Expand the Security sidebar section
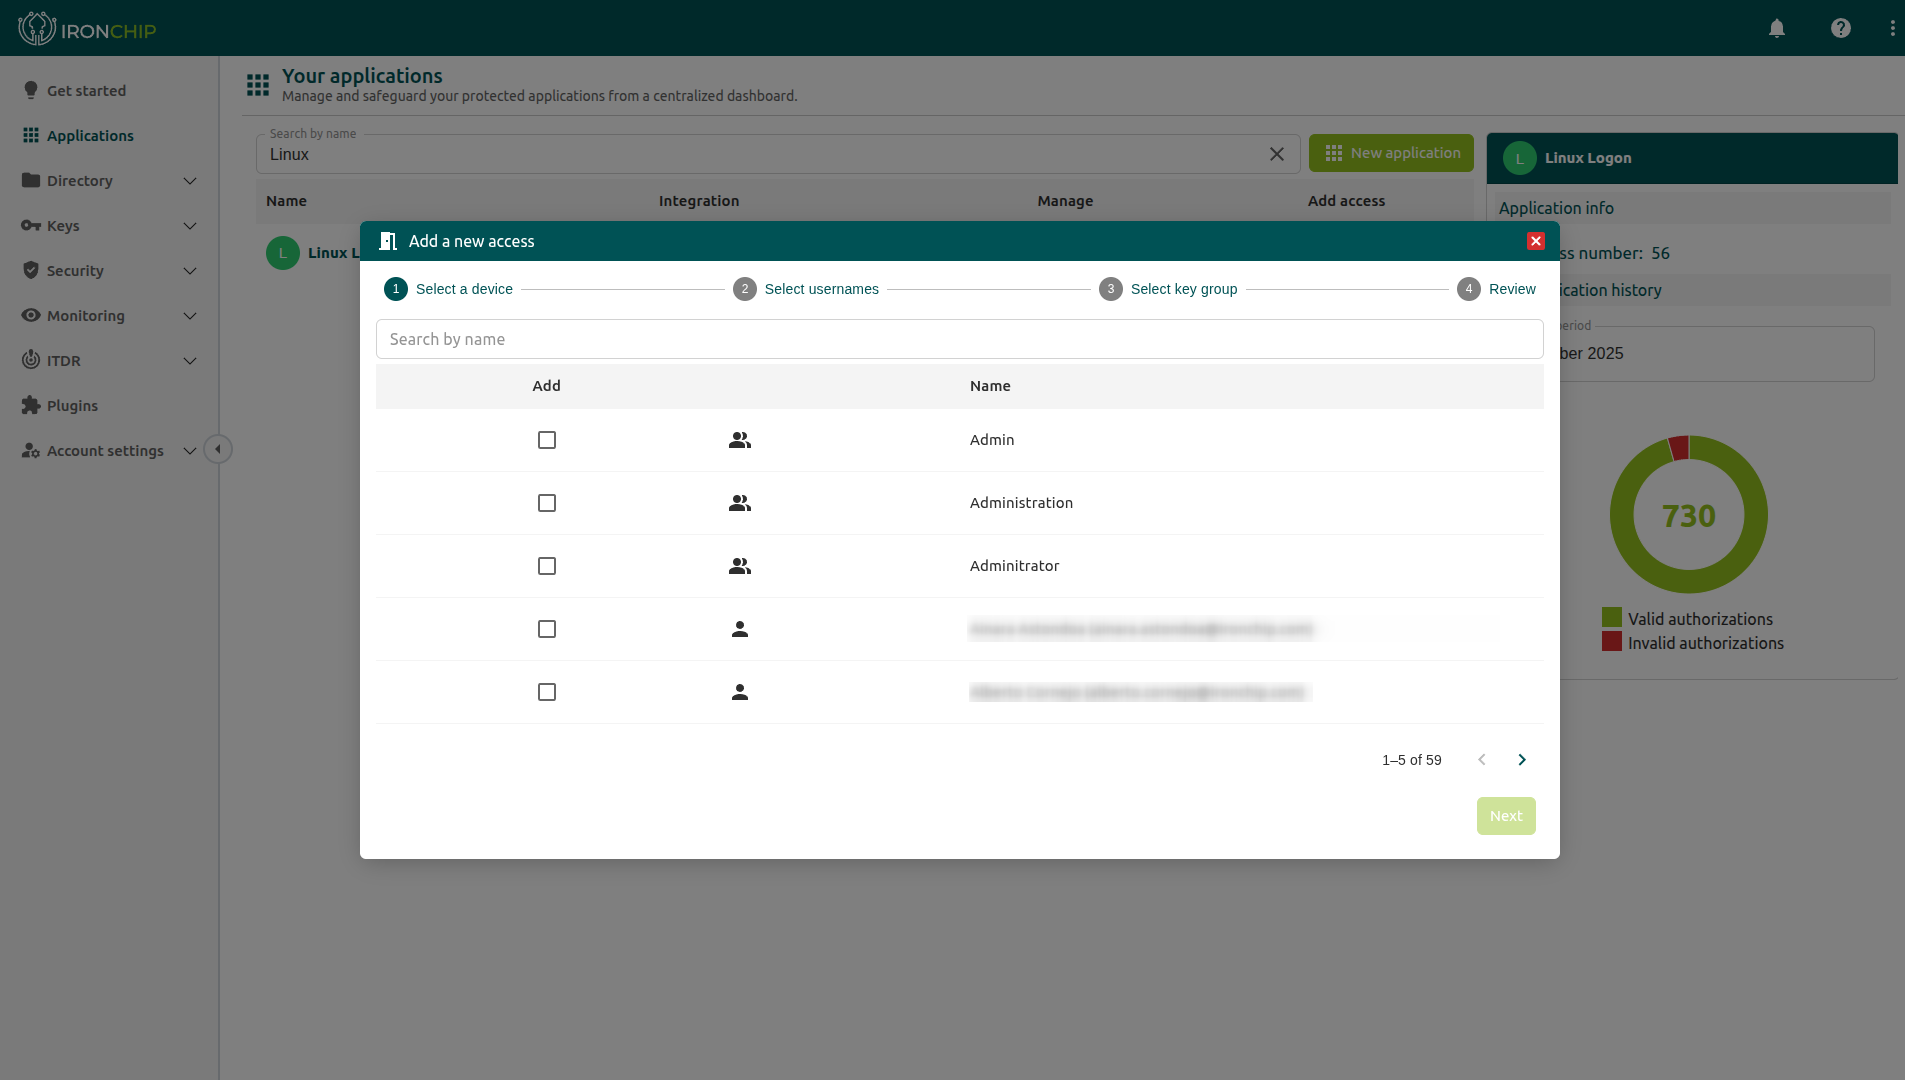The image size is (1905, 1080). [x=109, y=271]
